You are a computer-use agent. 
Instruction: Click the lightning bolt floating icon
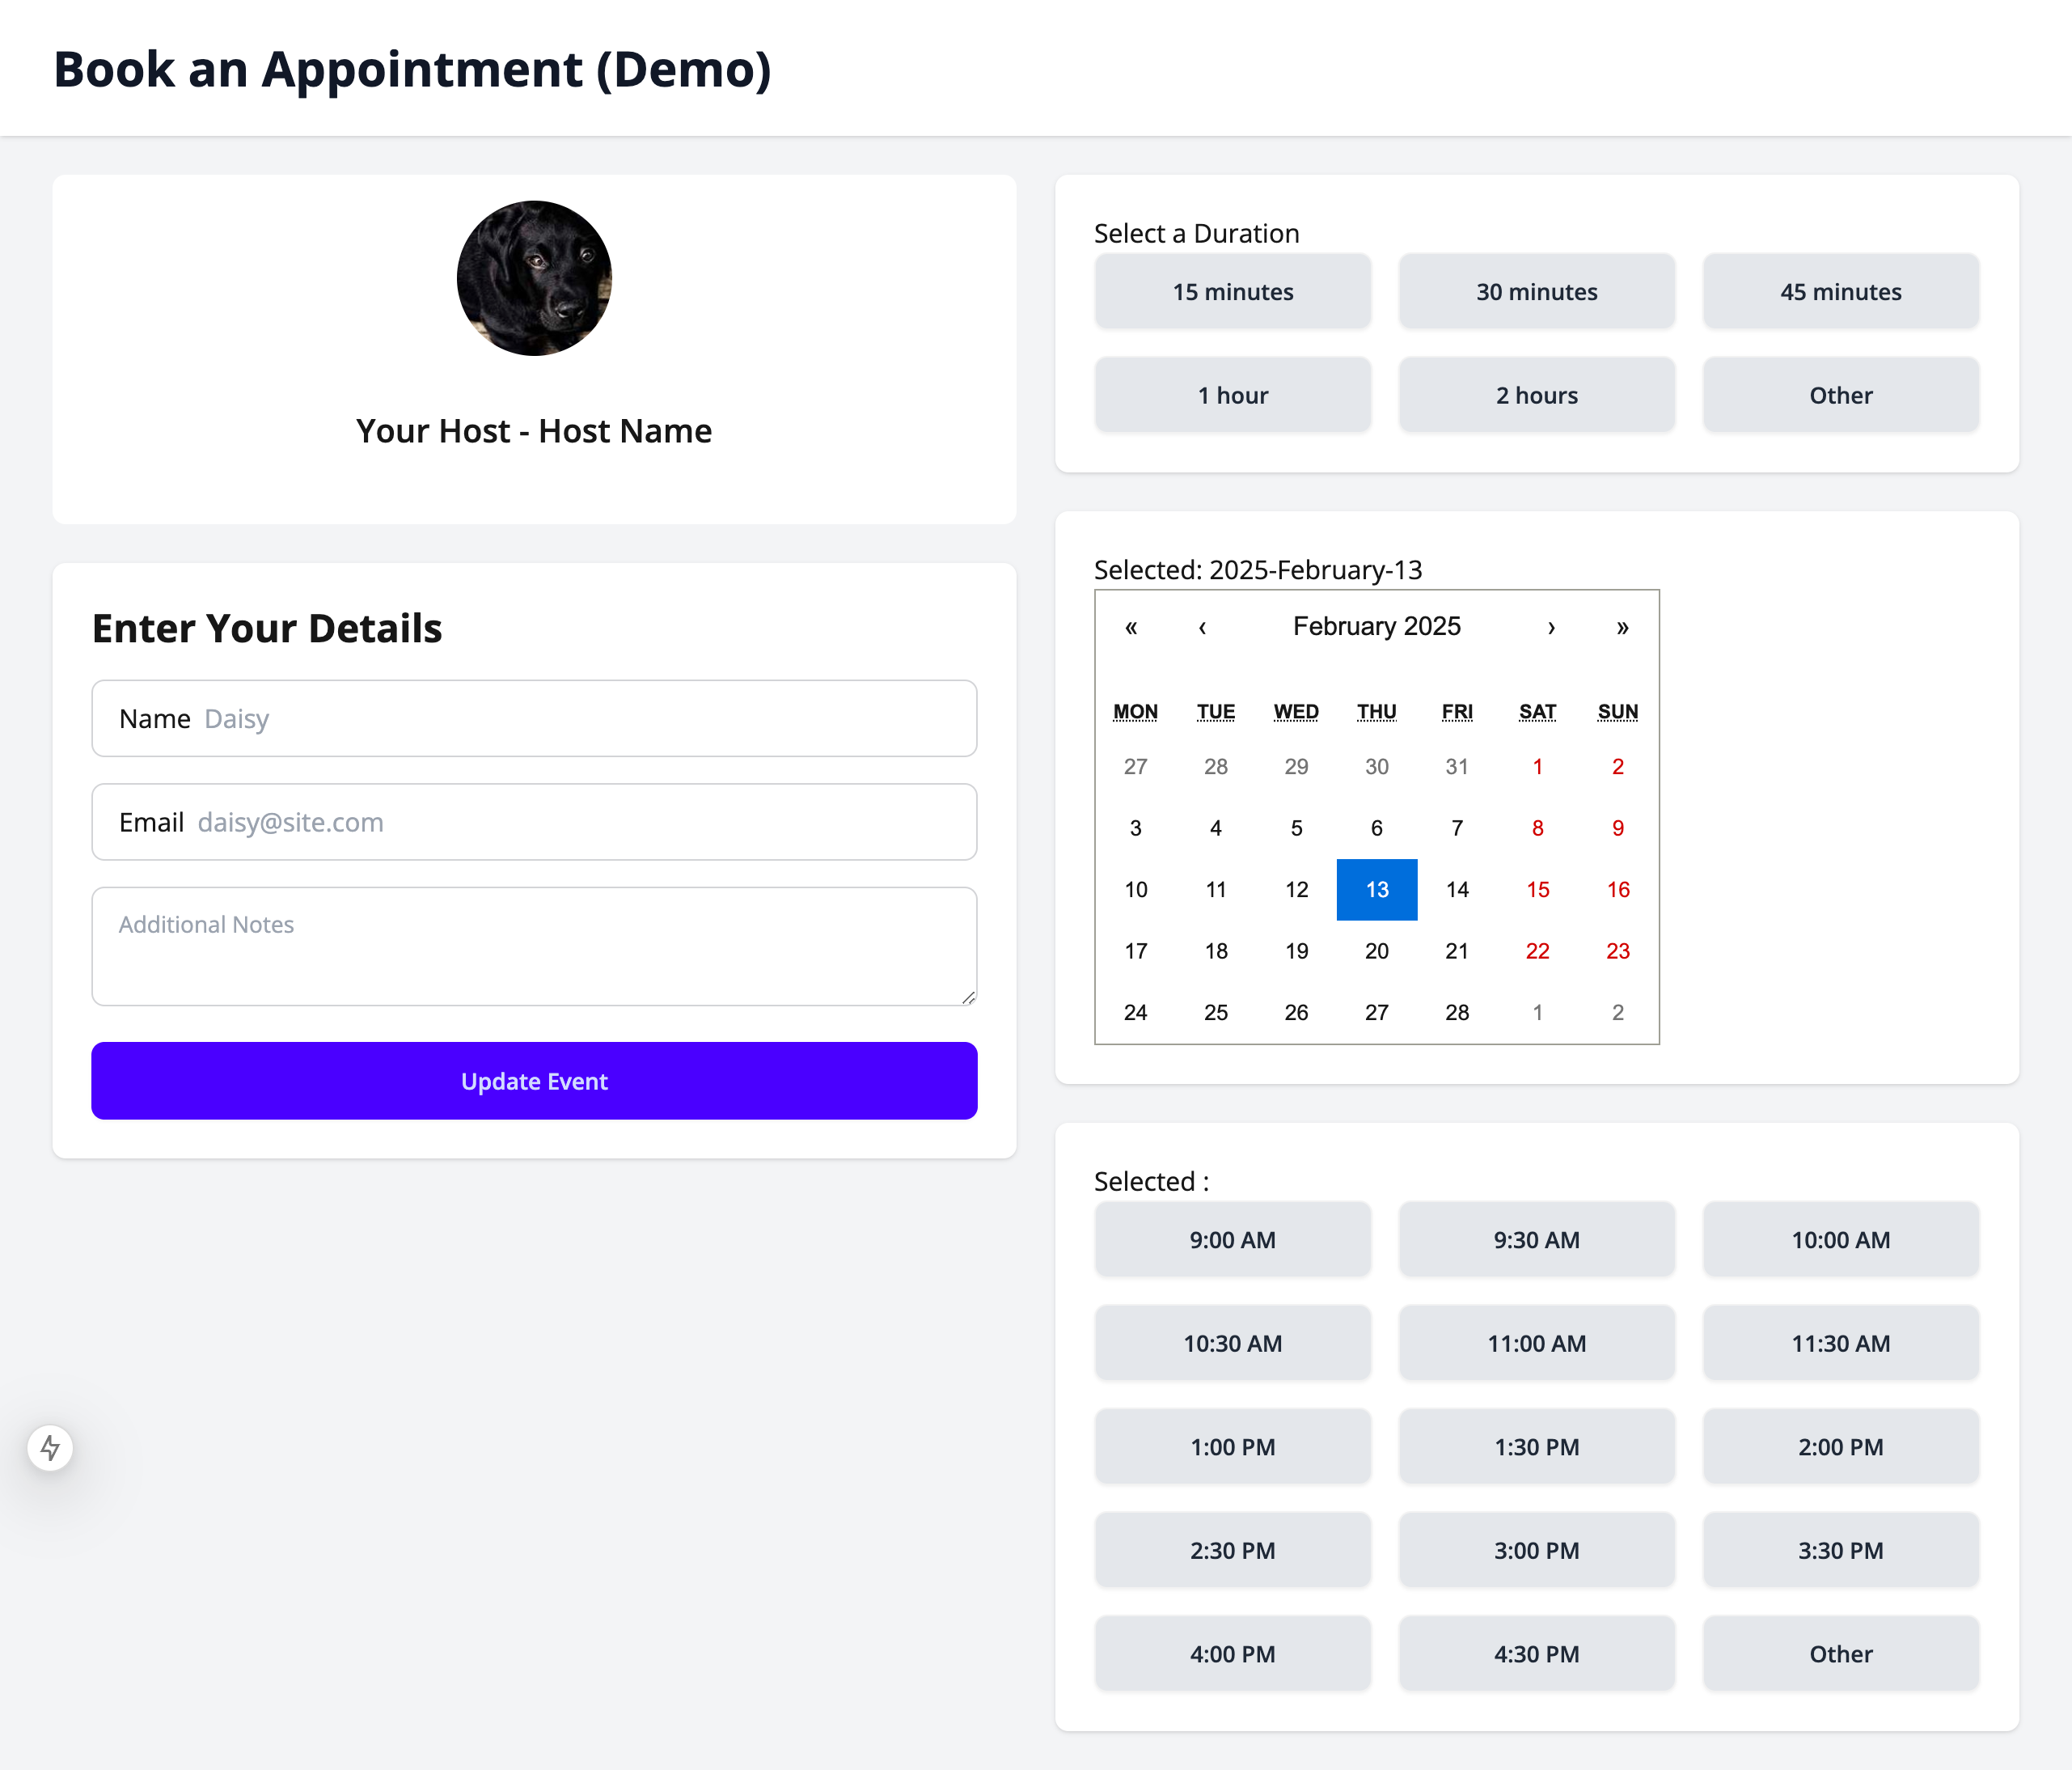pos(50,1447)
